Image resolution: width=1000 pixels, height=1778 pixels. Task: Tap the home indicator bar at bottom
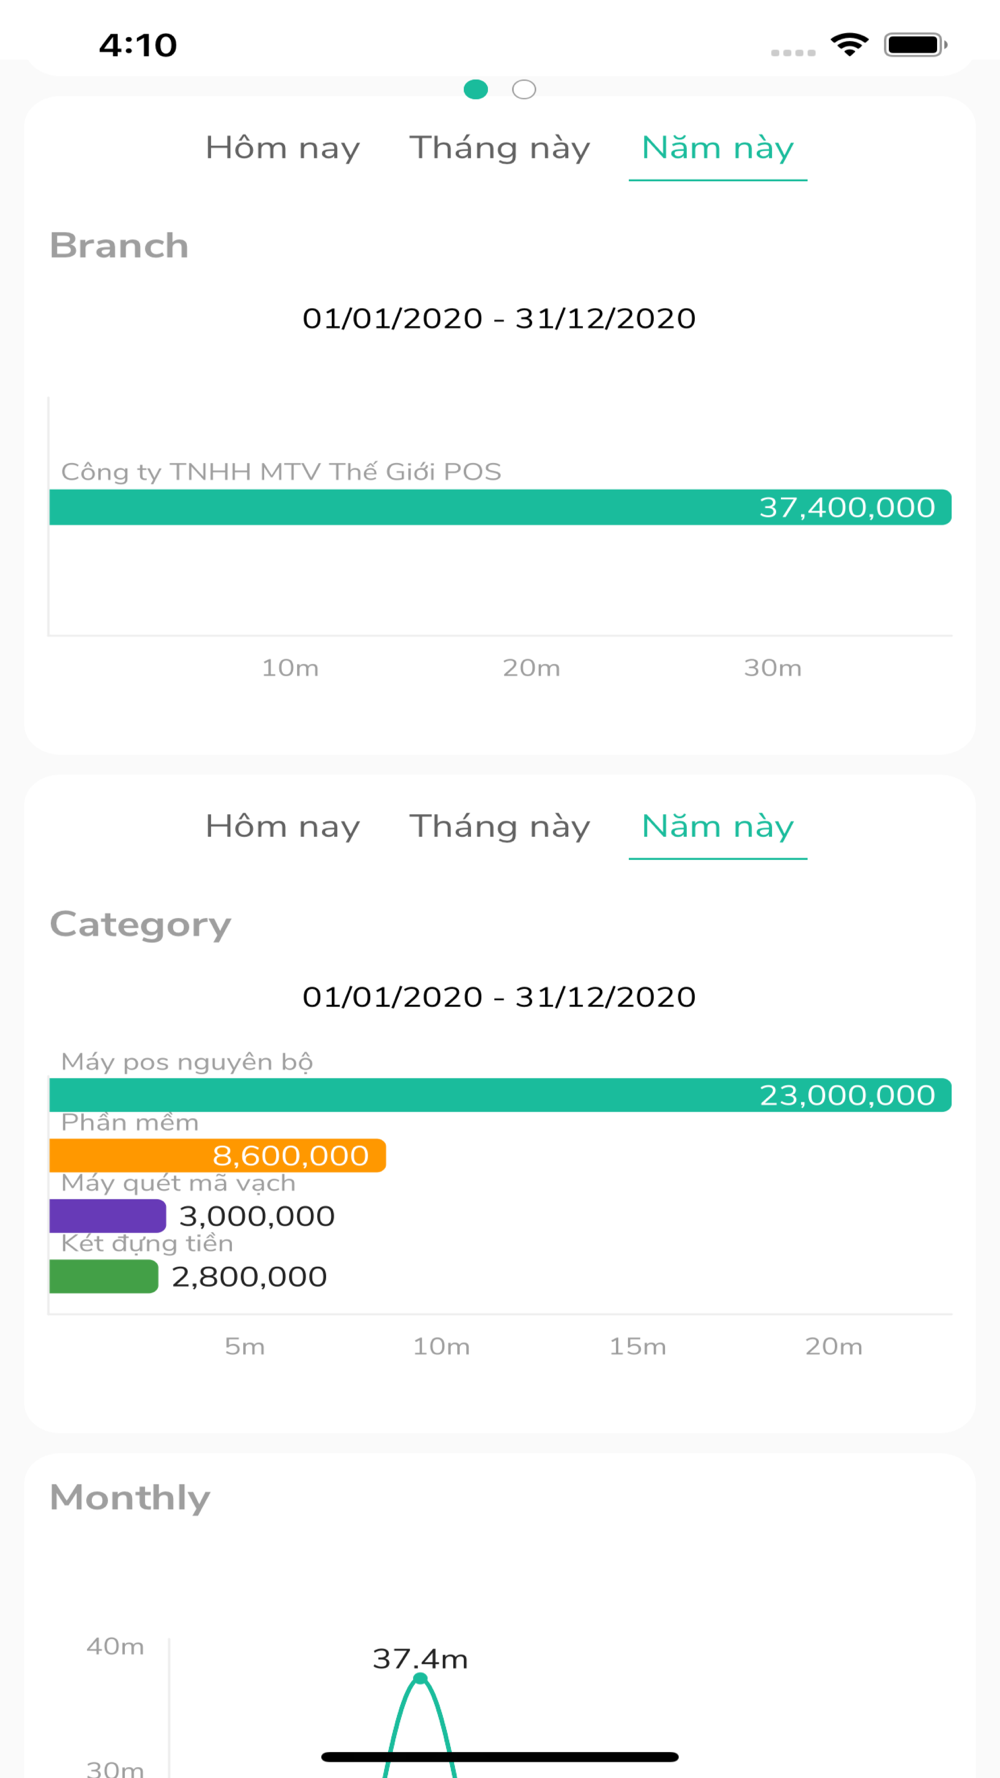coord(500,1756)
